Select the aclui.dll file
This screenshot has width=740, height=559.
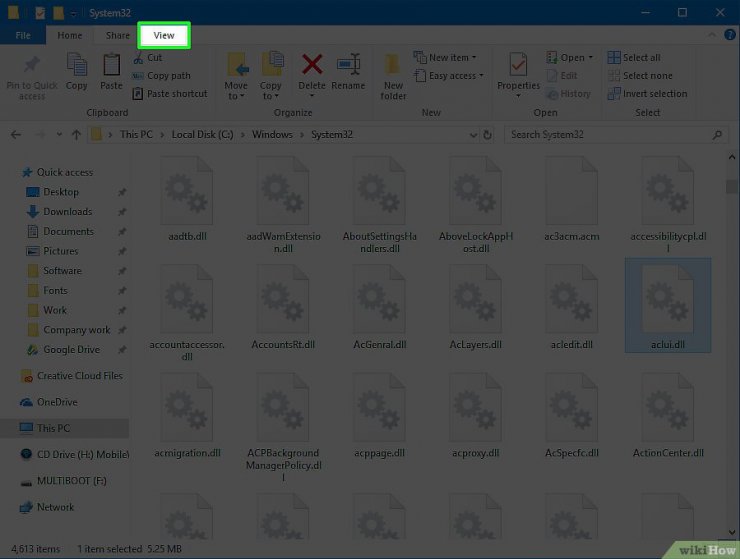(668, 305)
